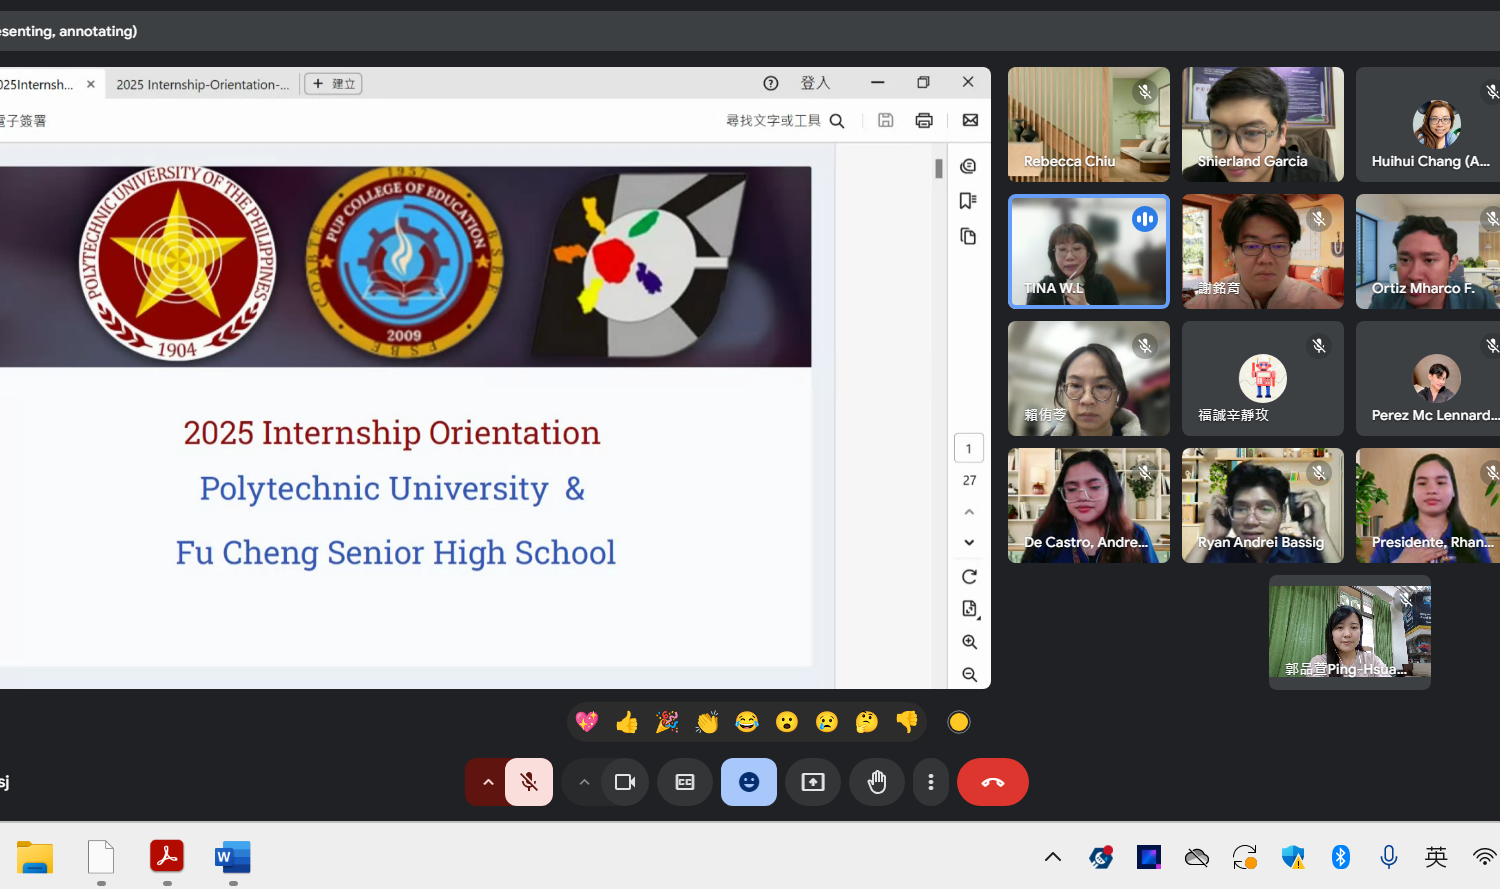Choose the yellow skin tone swatch
Screen dimensions: 1500x889
(x=959, y=722)
